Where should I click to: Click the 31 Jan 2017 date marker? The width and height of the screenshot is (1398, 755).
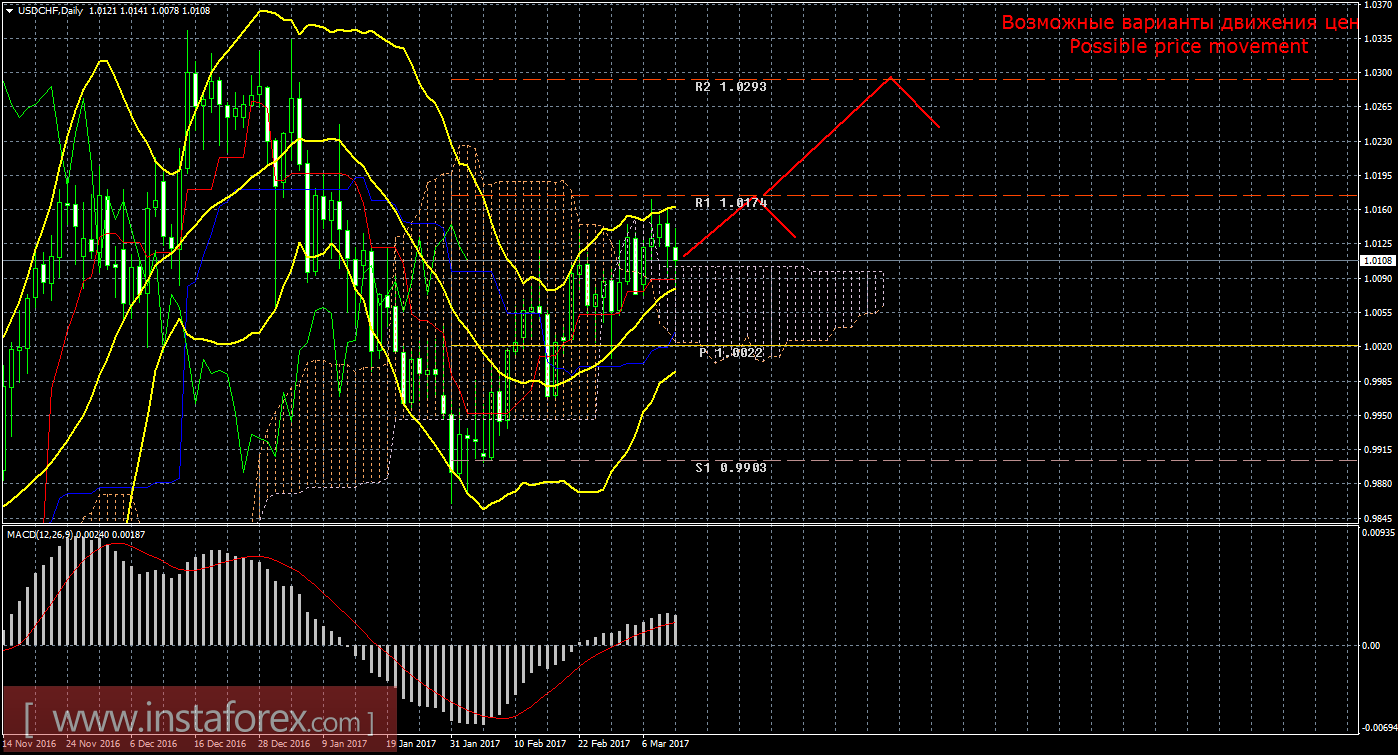[x=475, y=744]
